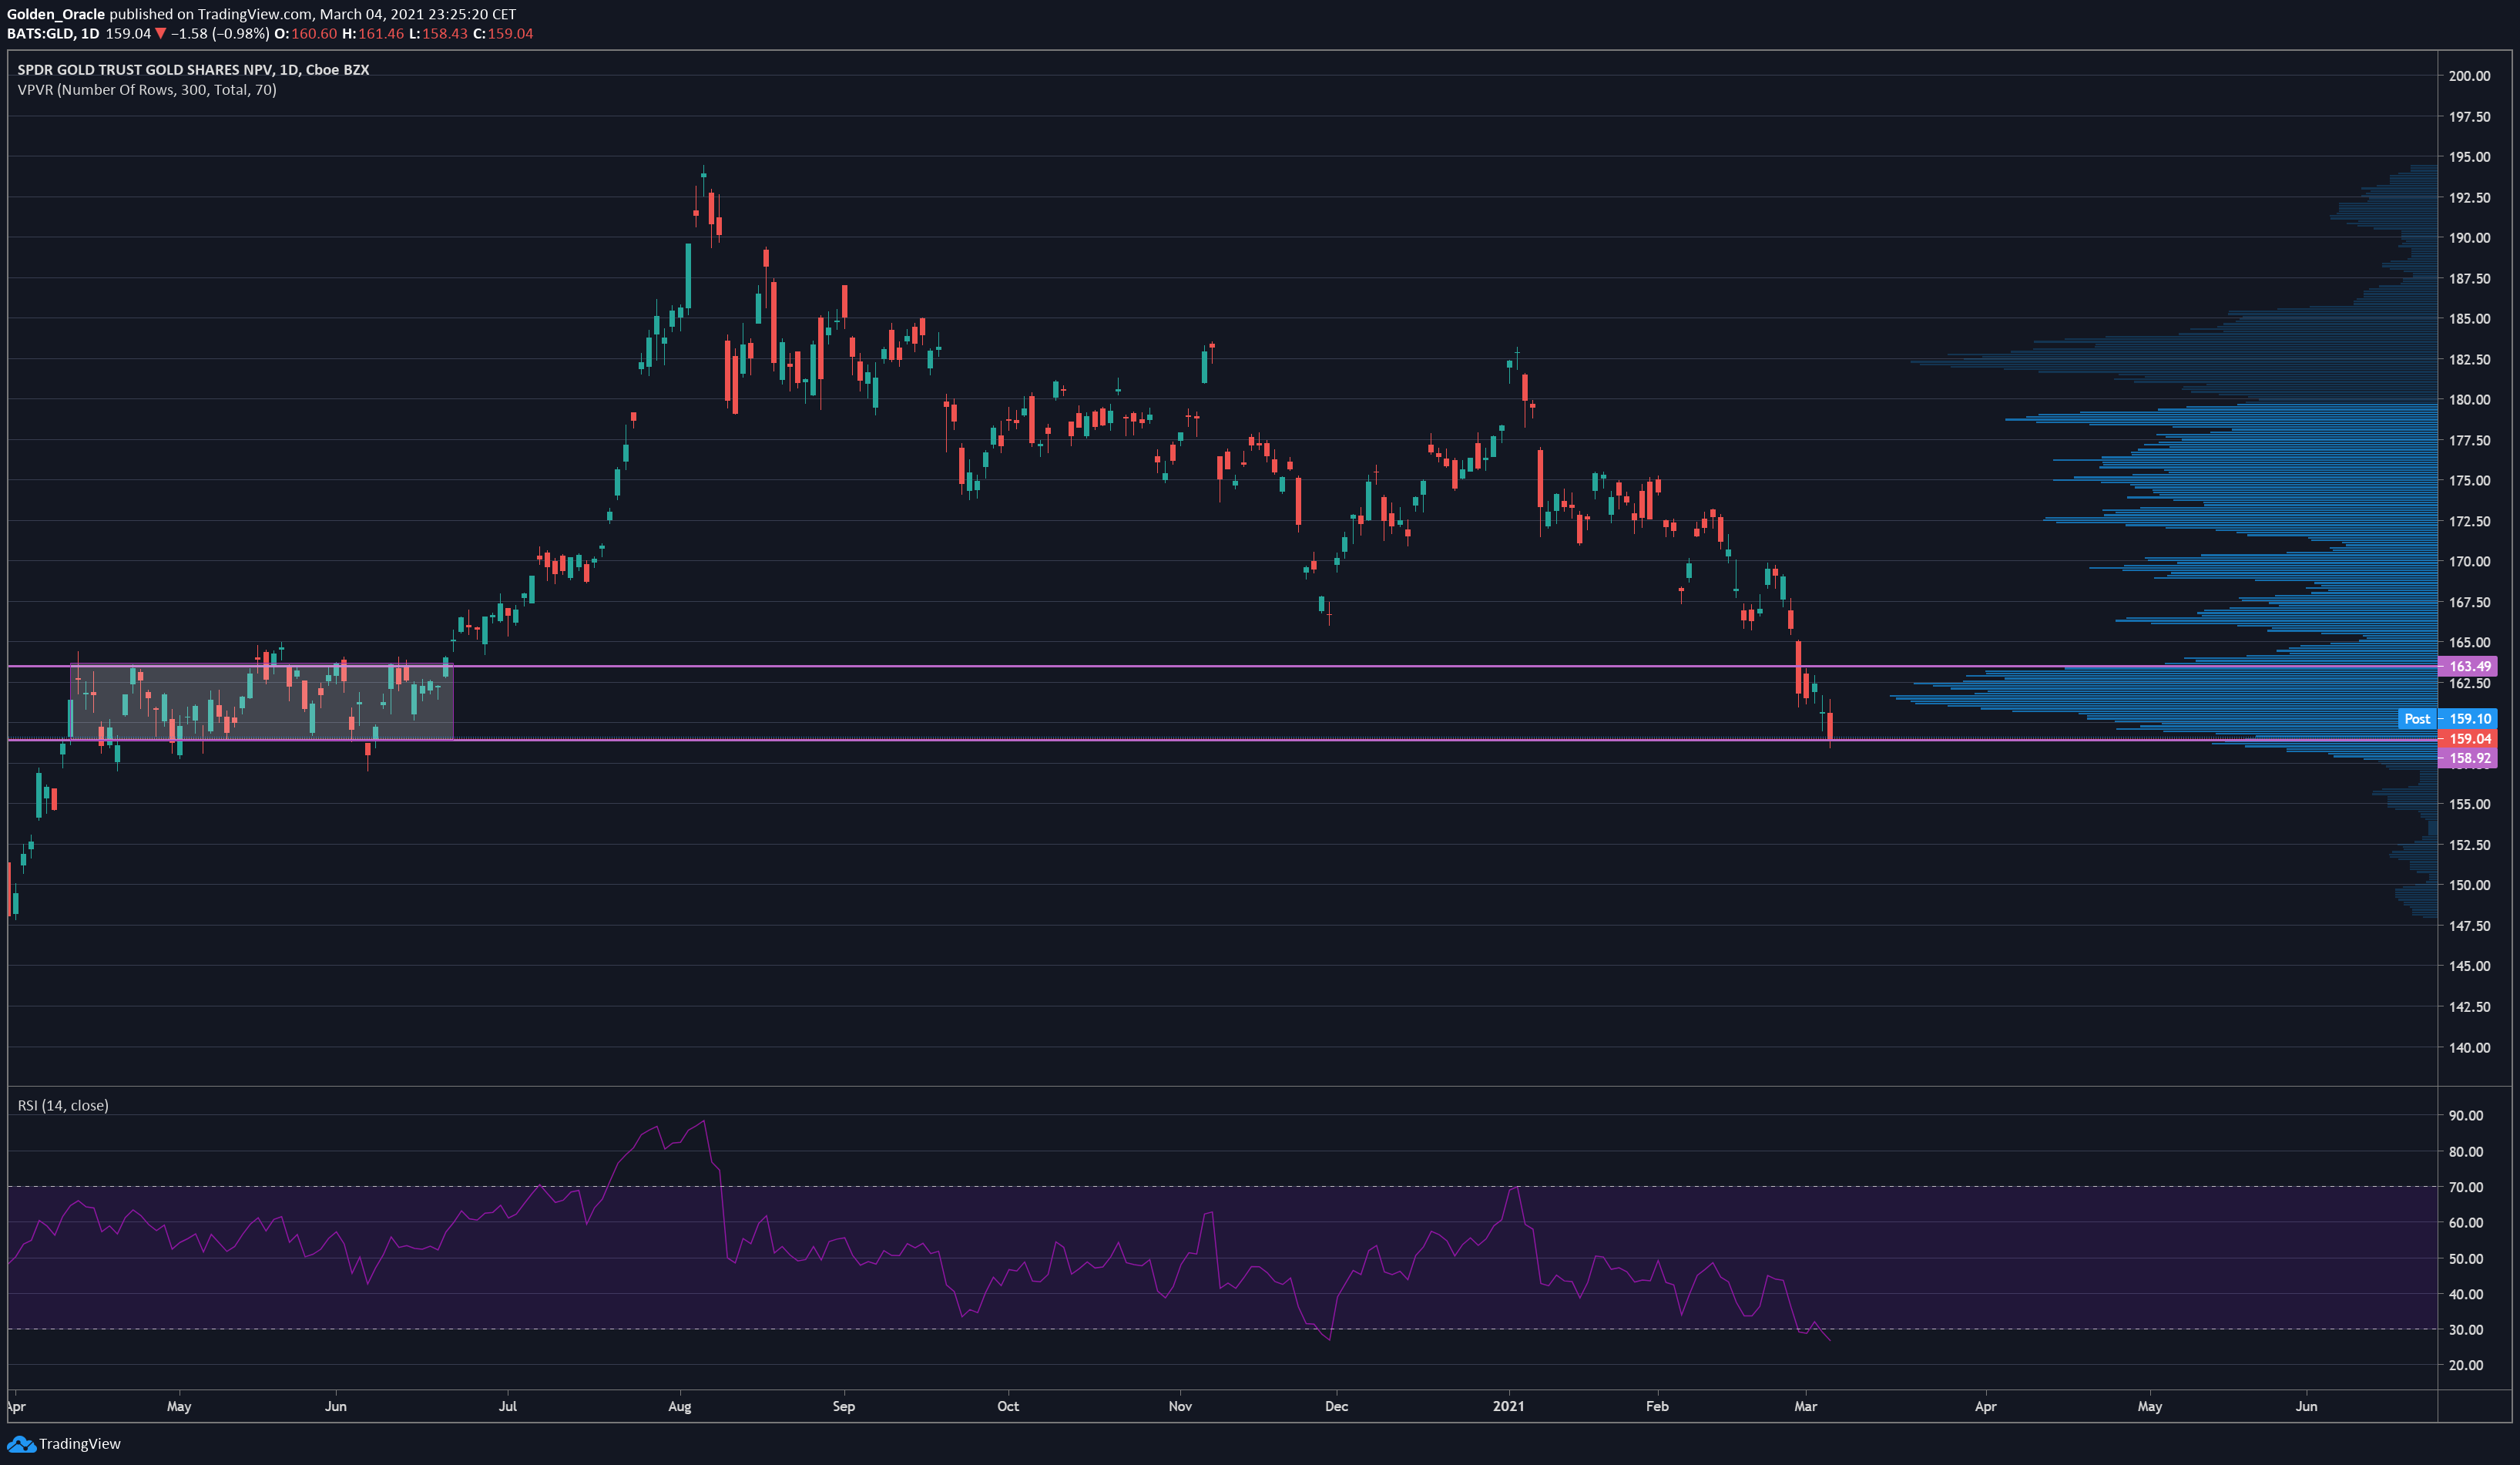Click the Jul label on time axis
Screen dimensions: 2520x1465
508,1406
